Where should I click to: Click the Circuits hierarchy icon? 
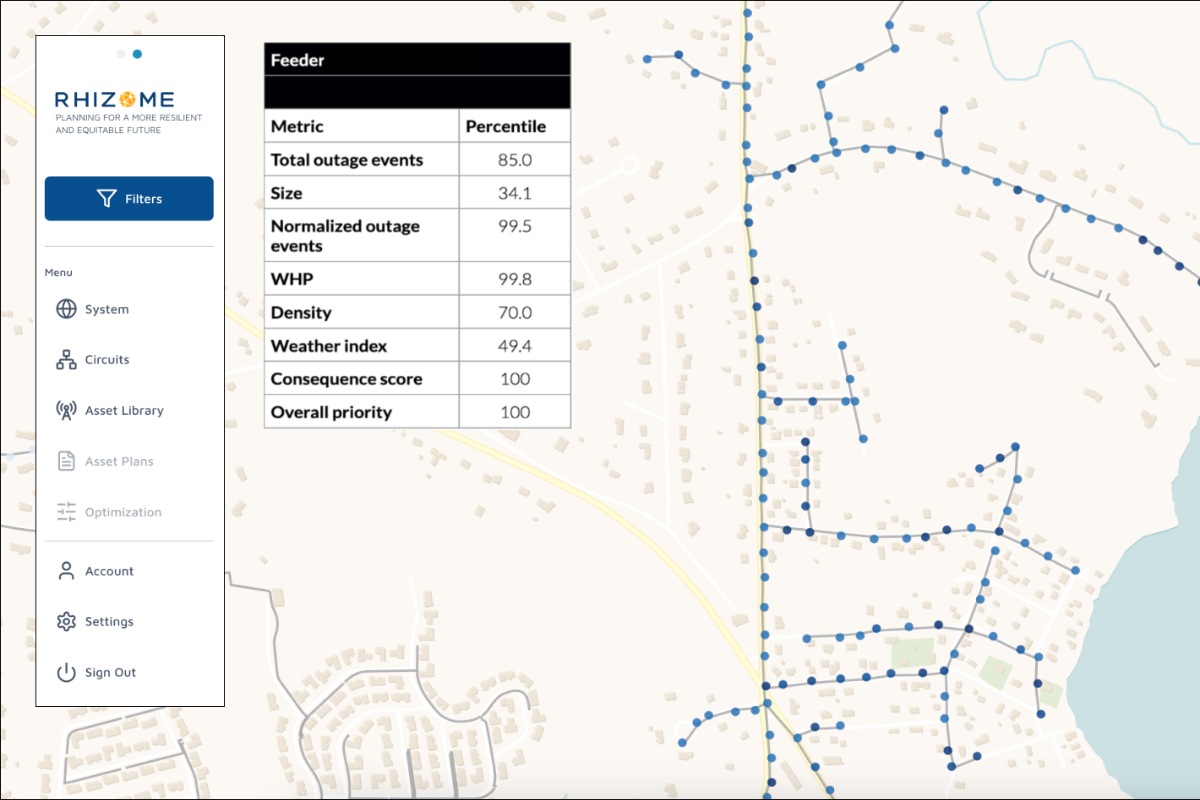pos(65,359)
